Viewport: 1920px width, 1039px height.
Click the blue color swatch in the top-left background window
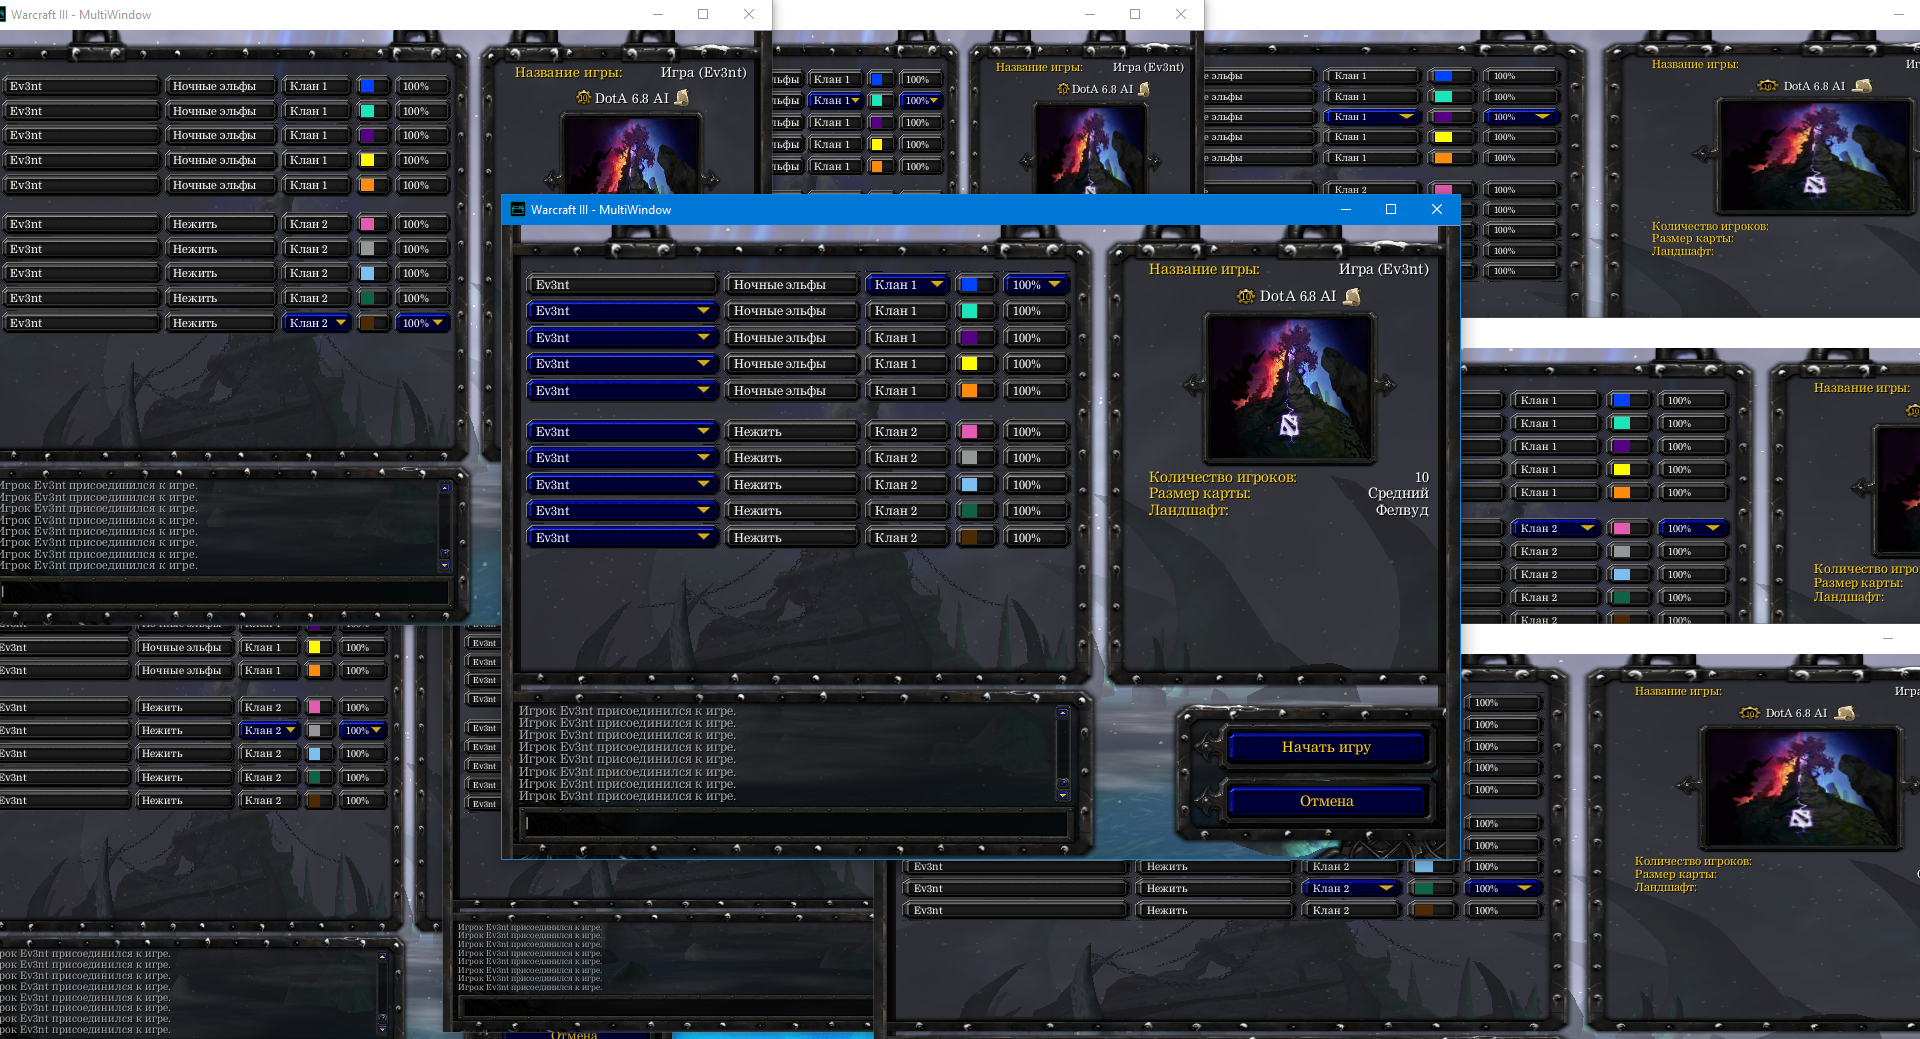pos(368,86)
